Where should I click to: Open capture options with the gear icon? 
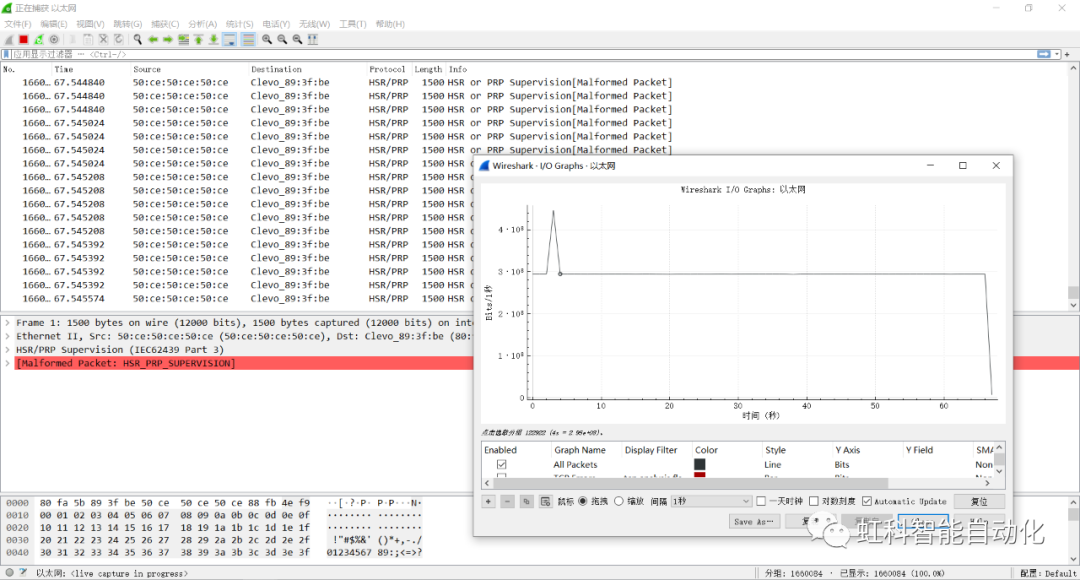click(54, 39)
